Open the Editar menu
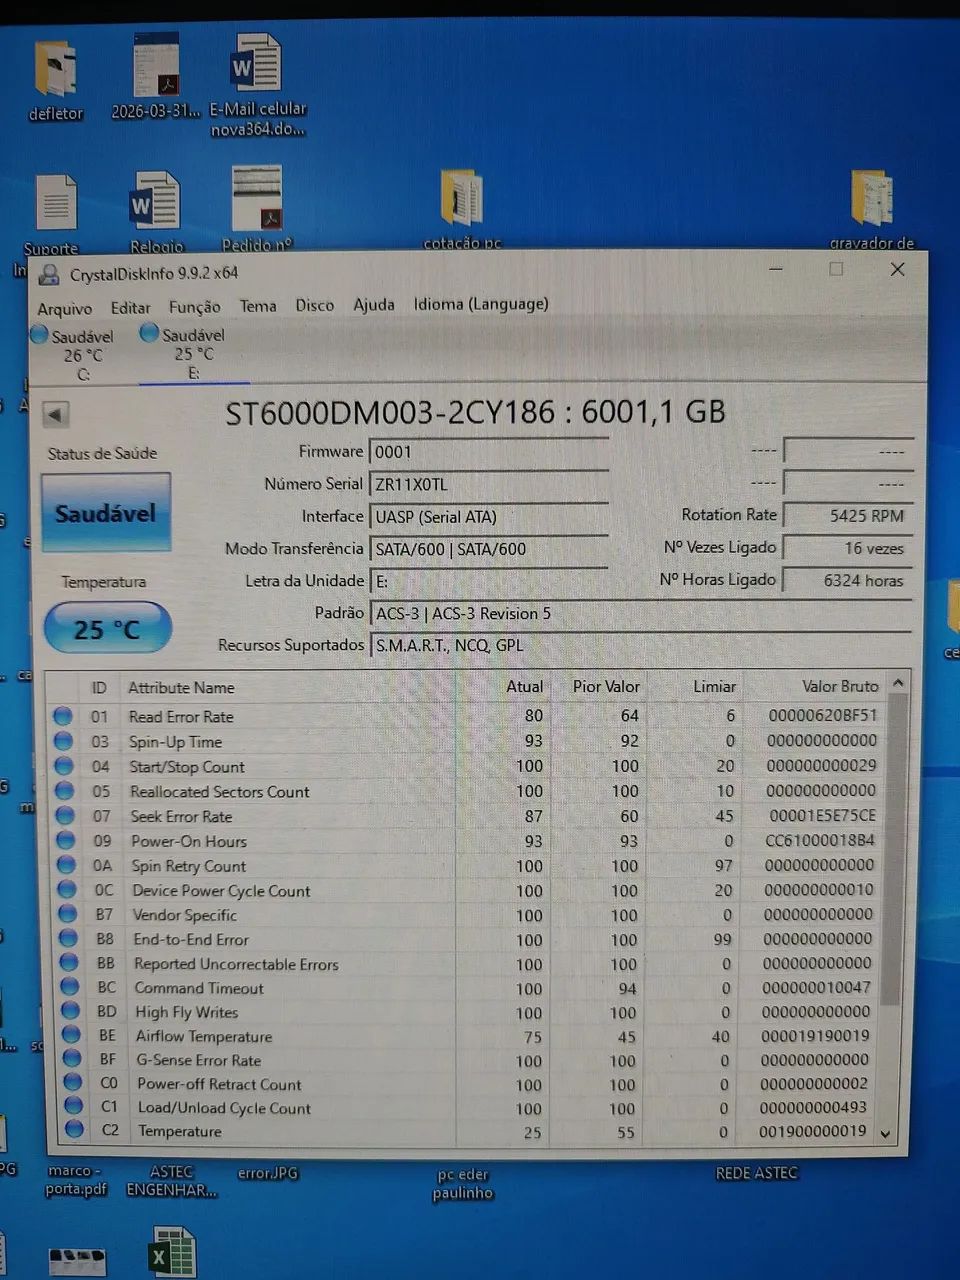960x1280 pixels. (130, 307)
